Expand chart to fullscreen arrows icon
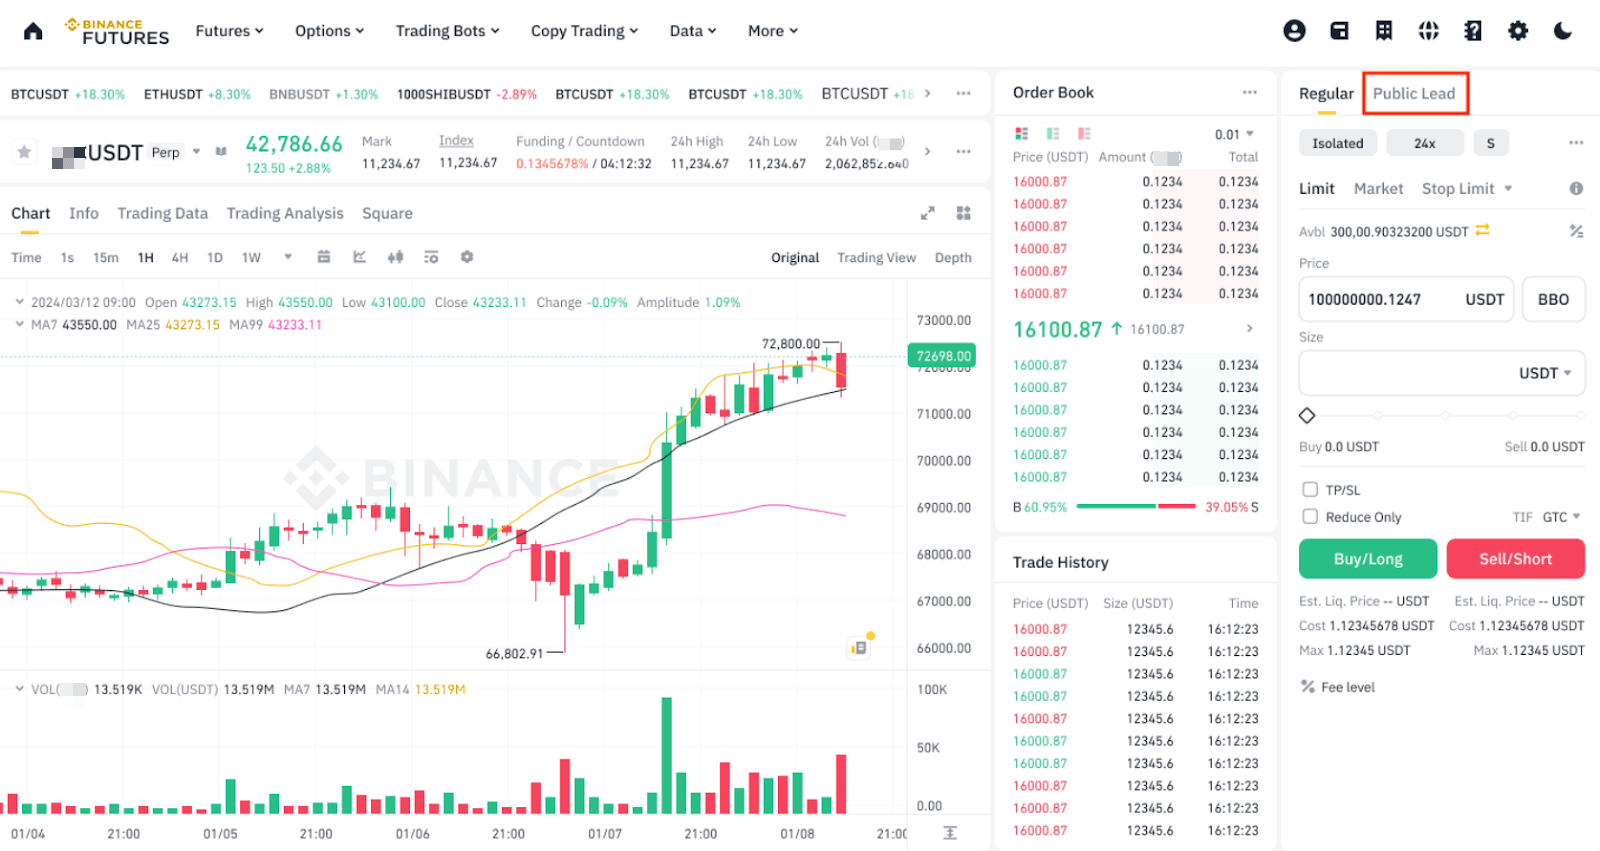Screen dimensions: 1600x851 (928, 213)
